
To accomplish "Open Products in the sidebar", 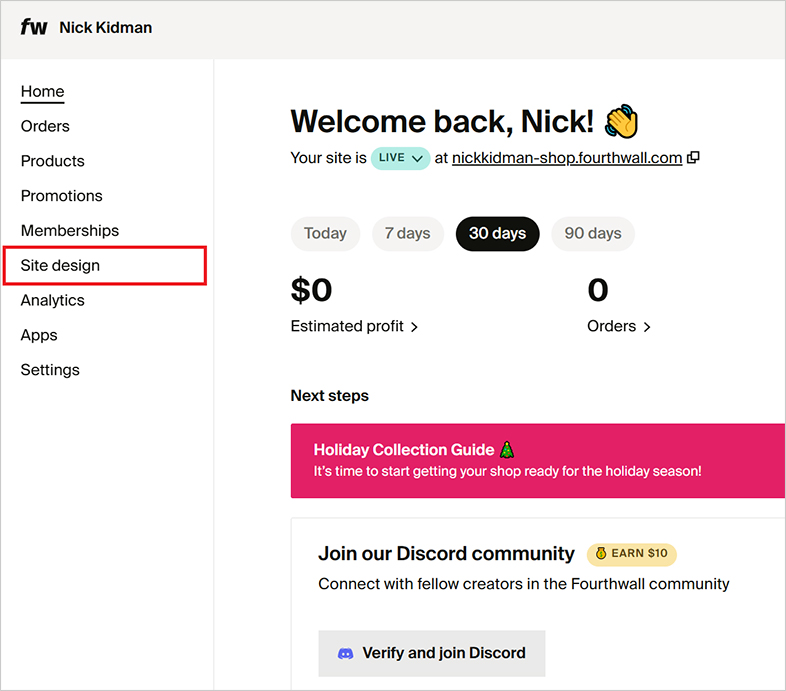I will click(53, 161).
